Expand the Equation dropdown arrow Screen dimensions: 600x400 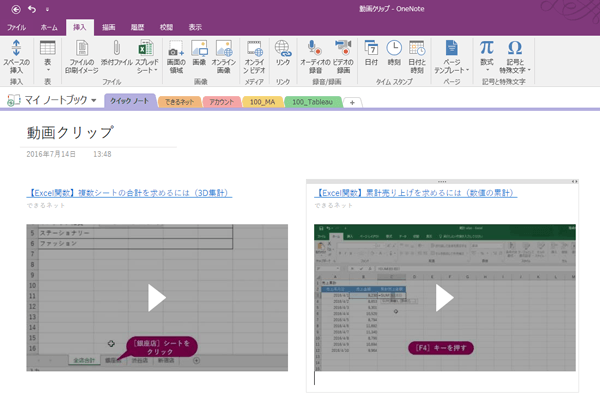coord(487,70)
